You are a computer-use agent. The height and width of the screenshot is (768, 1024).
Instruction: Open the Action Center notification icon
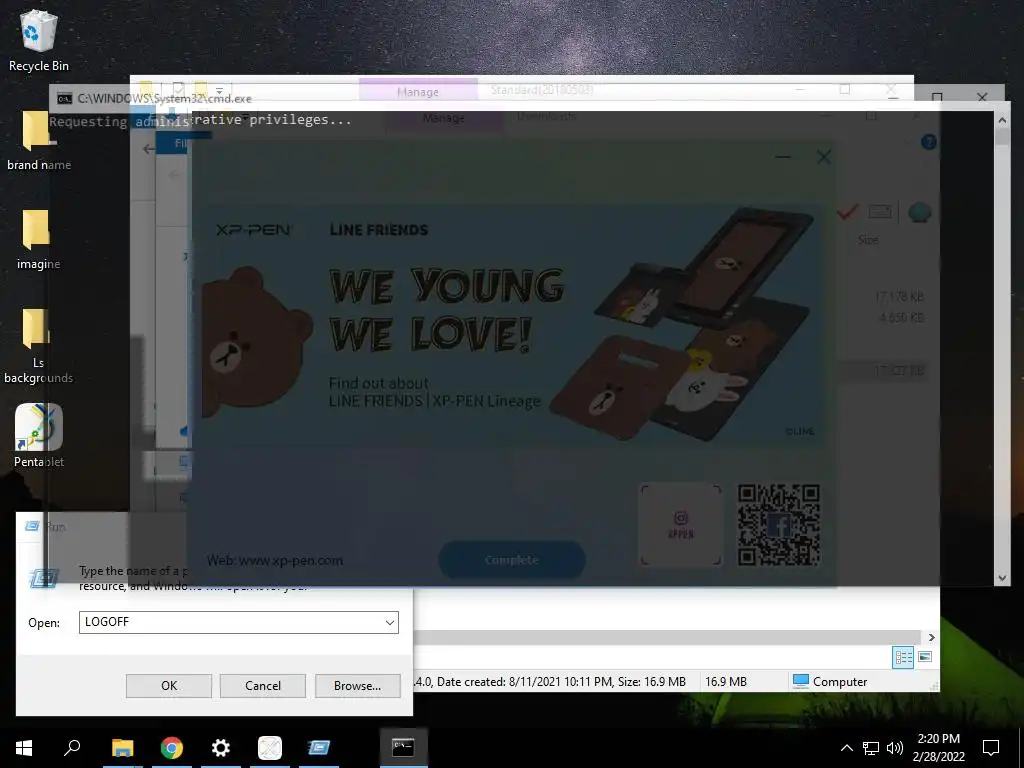[991, 748]
